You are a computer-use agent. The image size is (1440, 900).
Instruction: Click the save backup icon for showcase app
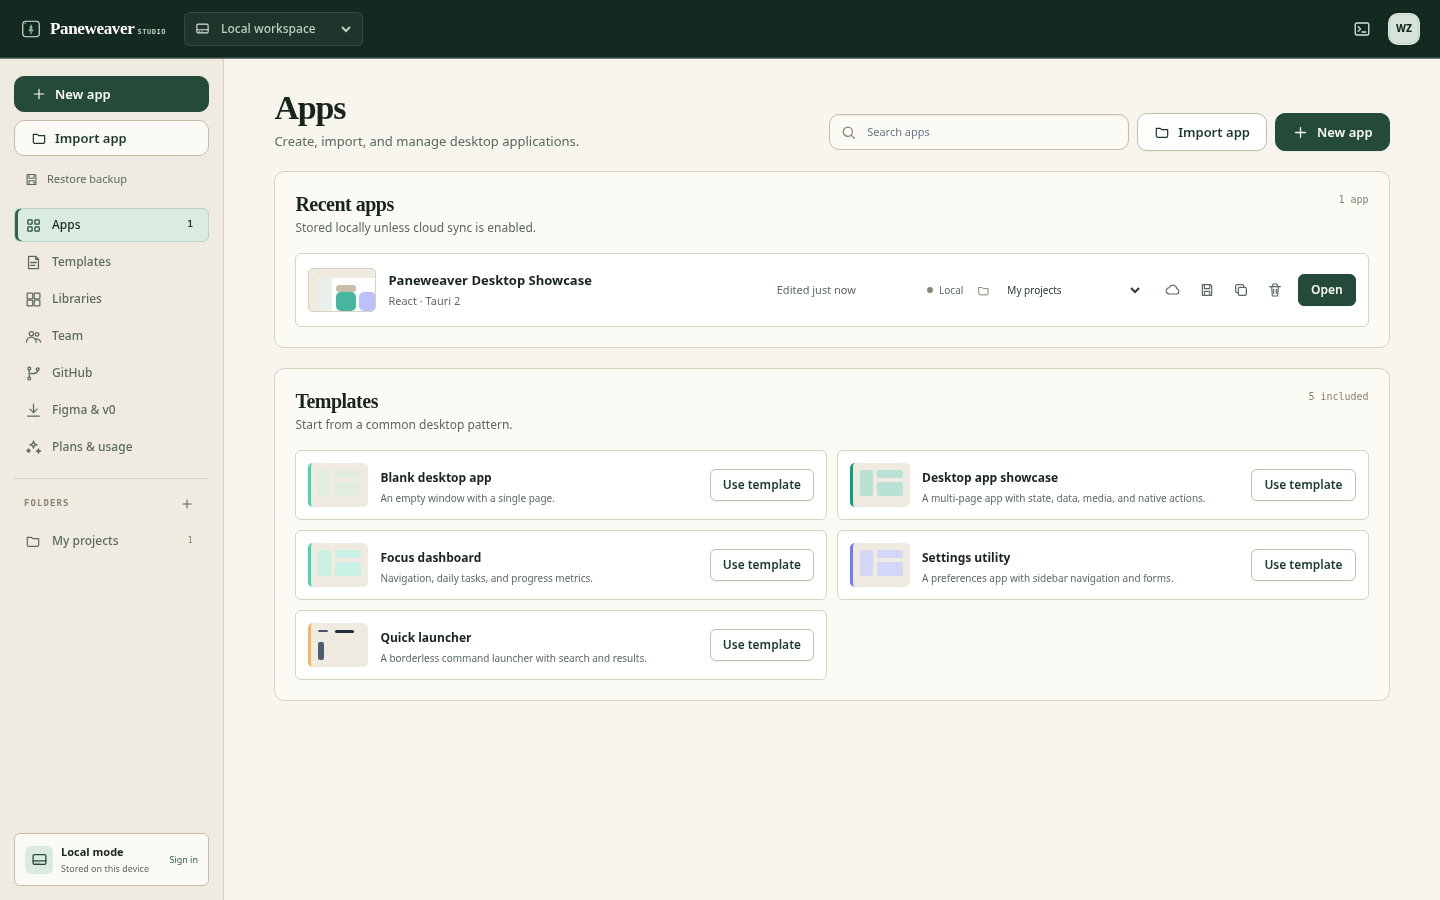1207,290
